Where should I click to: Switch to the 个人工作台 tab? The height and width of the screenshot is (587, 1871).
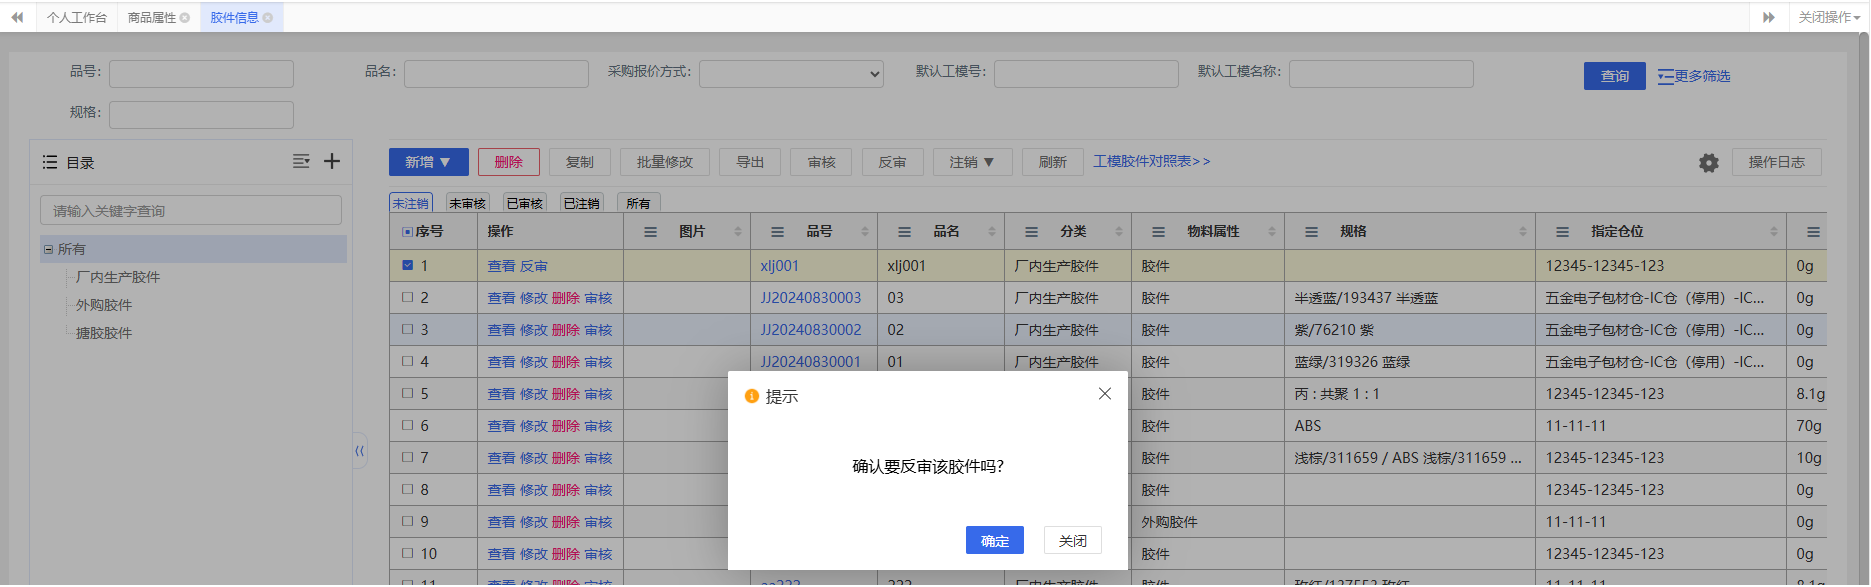point(77,18)
